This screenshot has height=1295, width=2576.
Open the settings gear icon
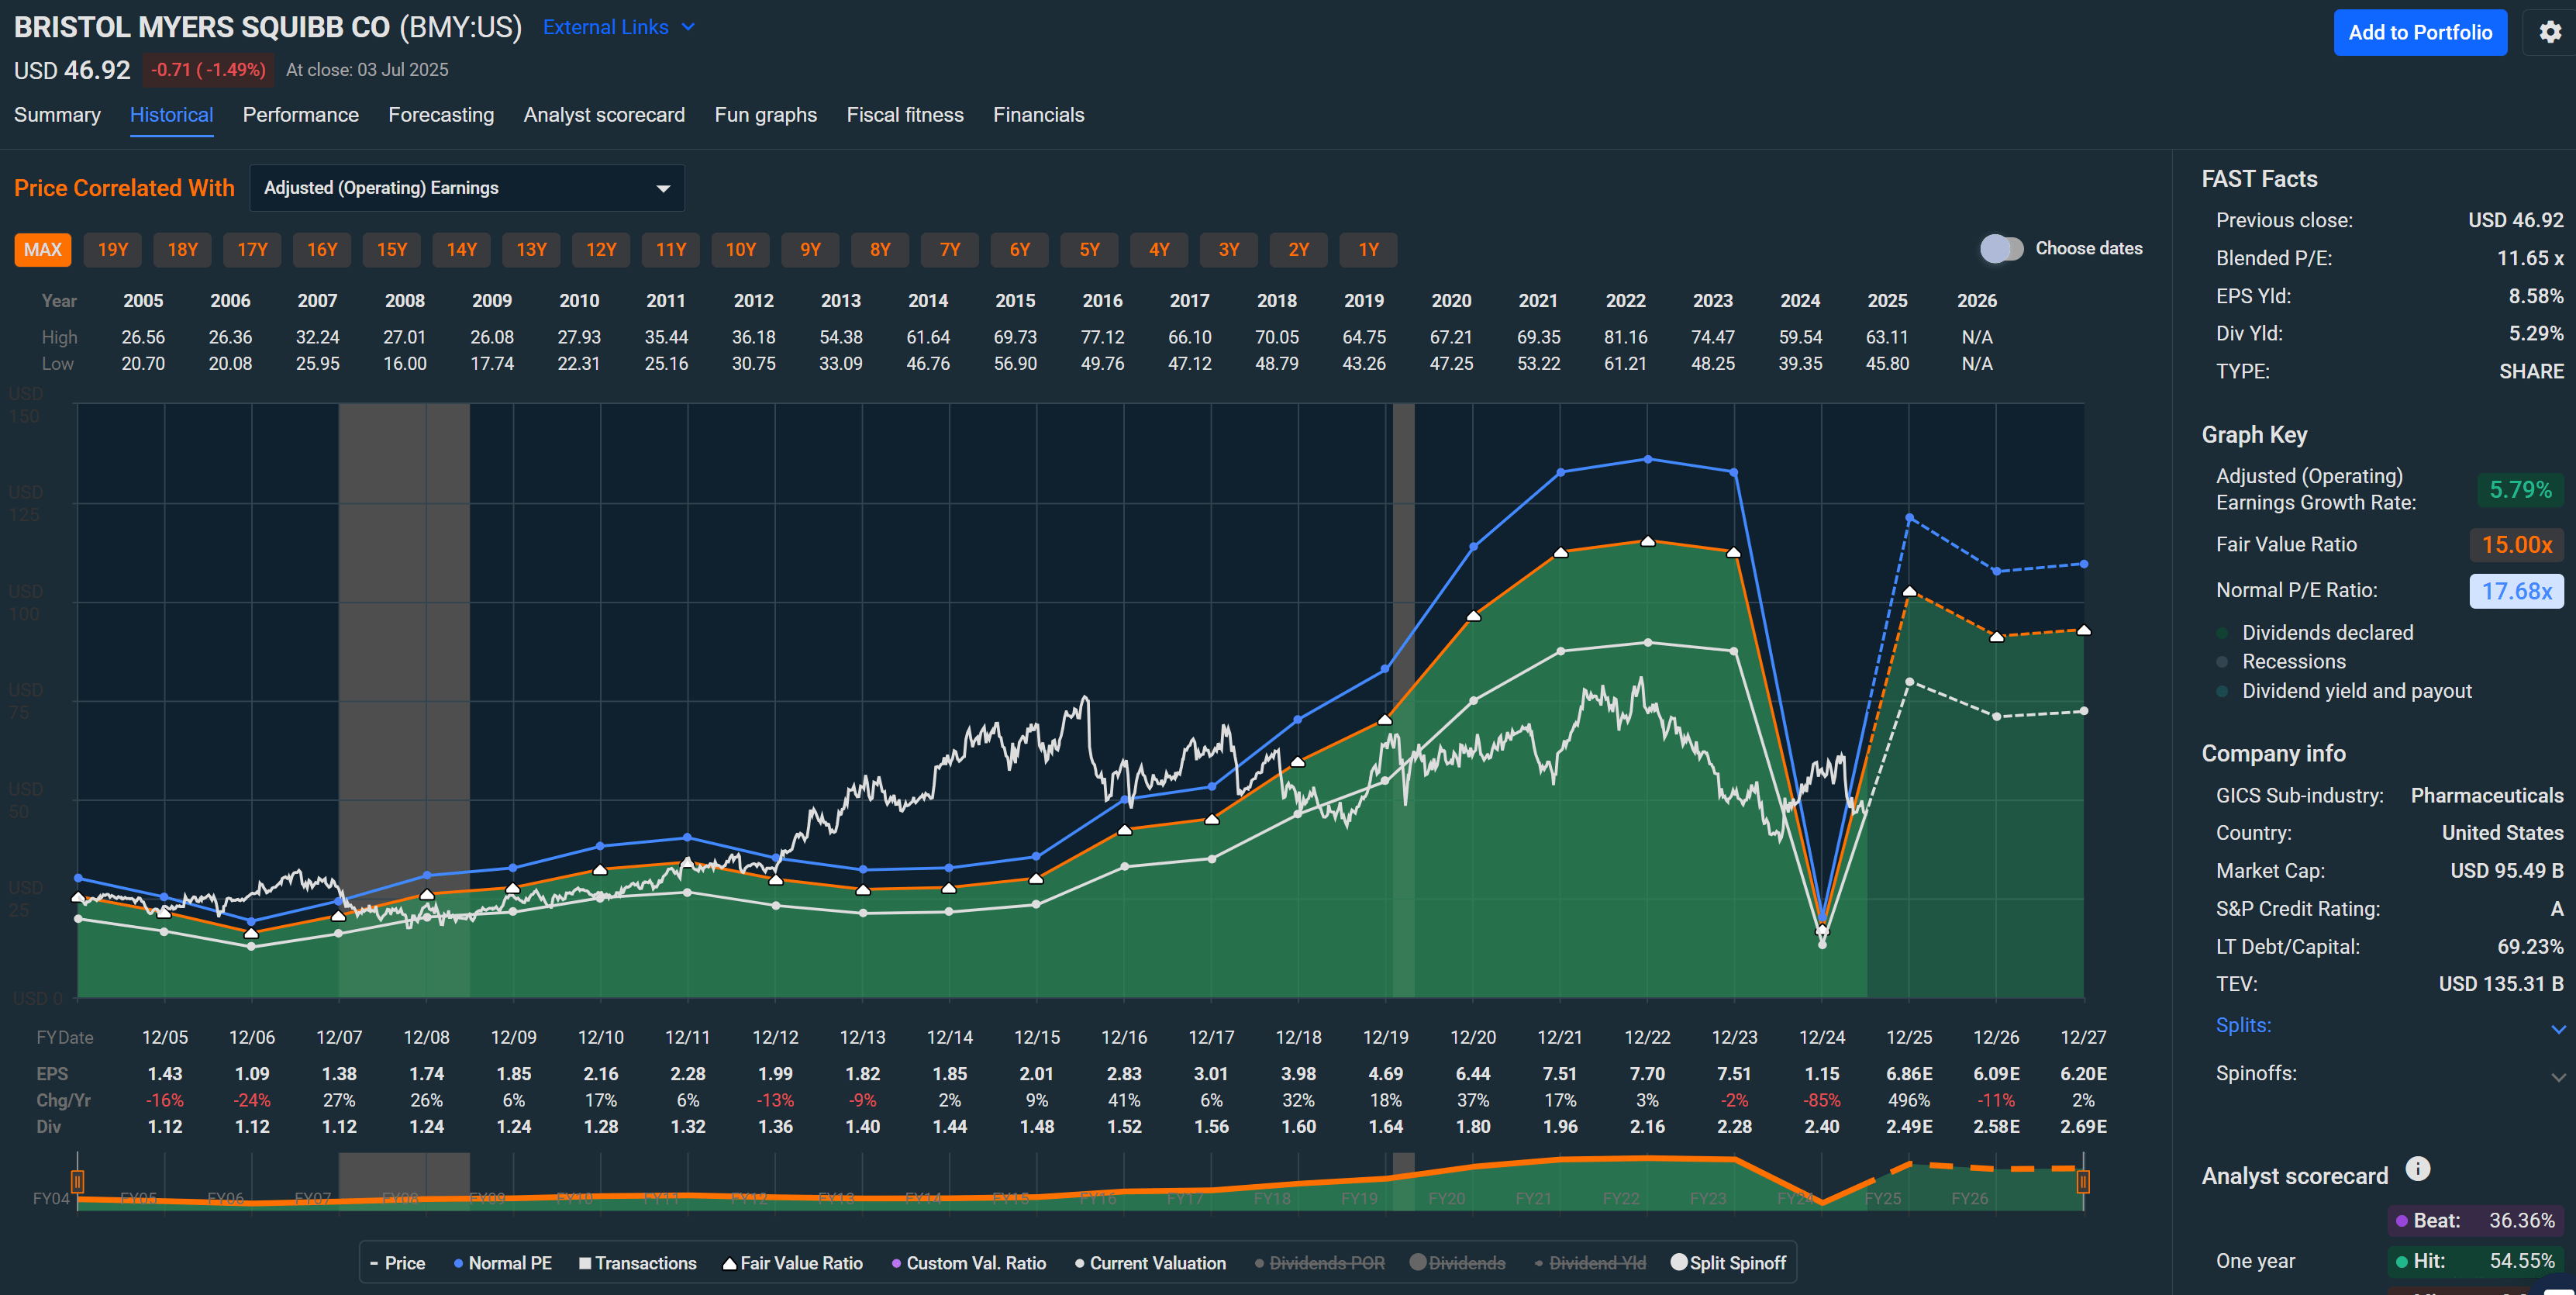pyautogui.click(x=2550, y=32)
